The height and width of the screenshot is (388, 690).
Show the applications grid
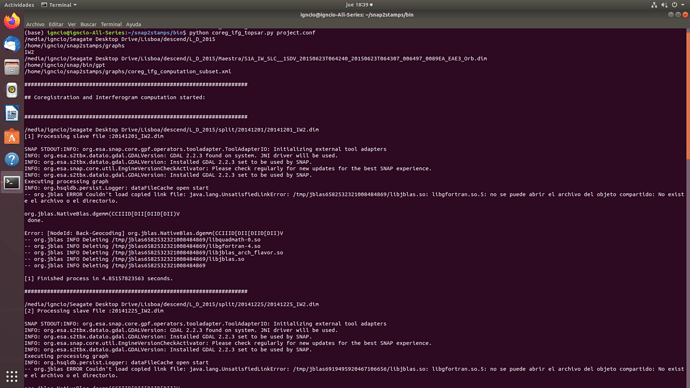(12, 376)
